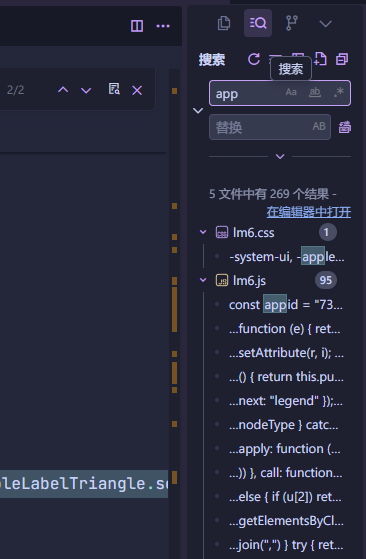This screenshot has width=366, height=559.
Task: Open the const appid result
Action: pyautogui.click(x=286, y=305)
